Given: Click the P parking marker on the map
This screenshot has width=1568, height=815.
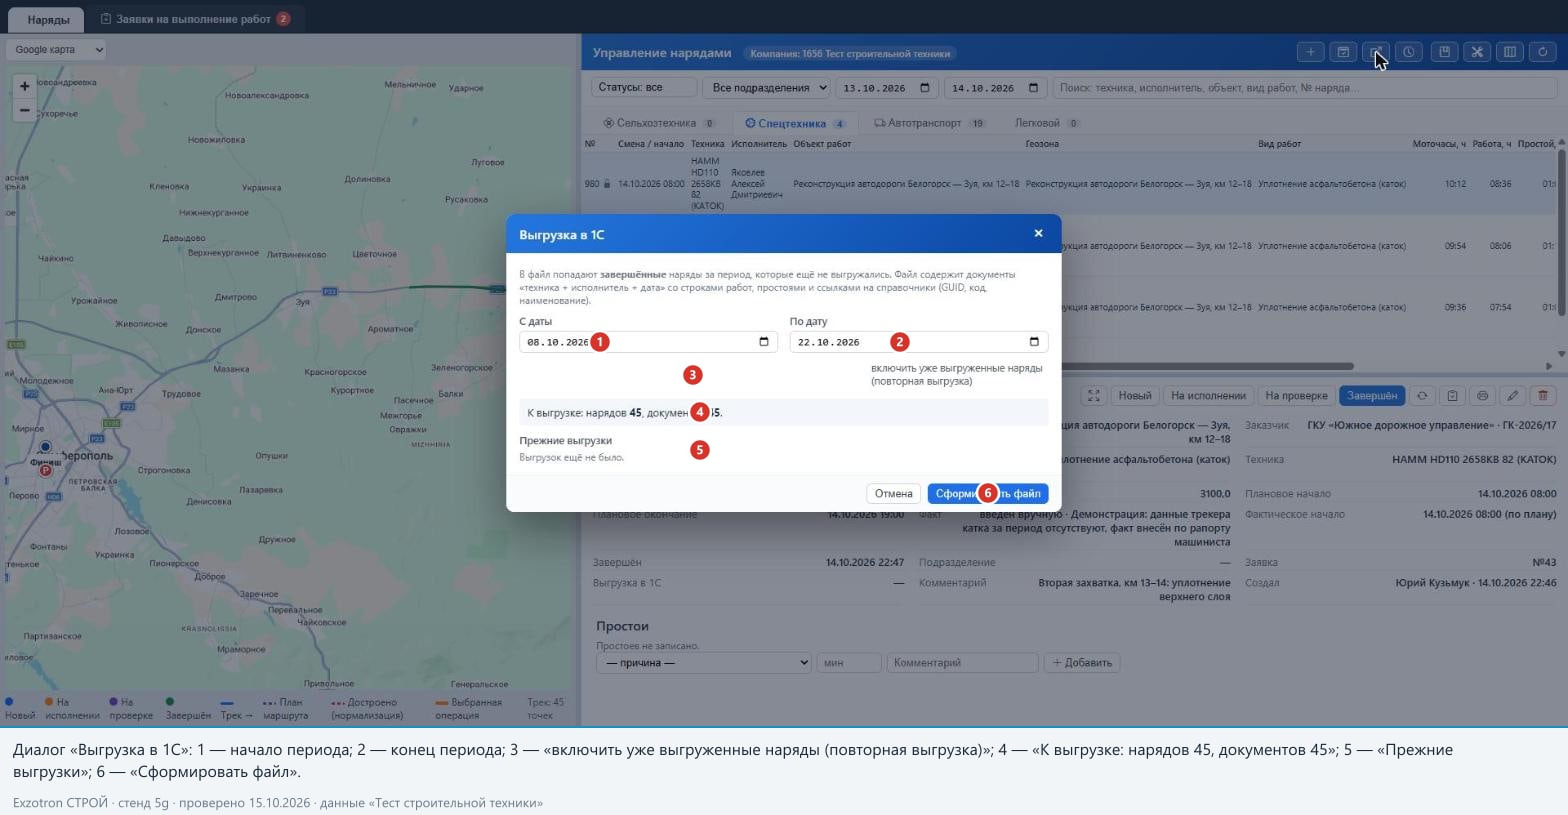Looking at the screenshot, I should (45, 470).
